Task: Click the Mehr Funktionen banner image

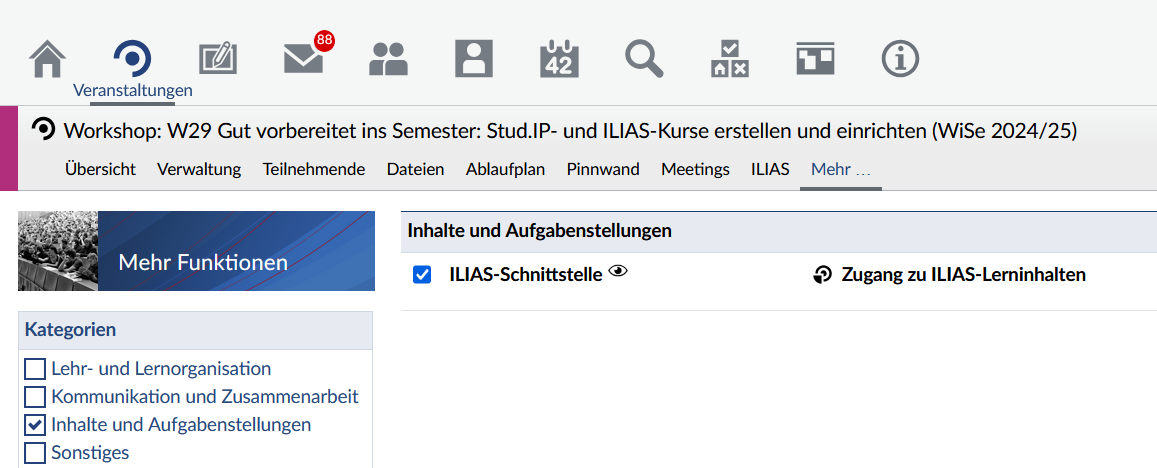Action: [x=196, y=251]
